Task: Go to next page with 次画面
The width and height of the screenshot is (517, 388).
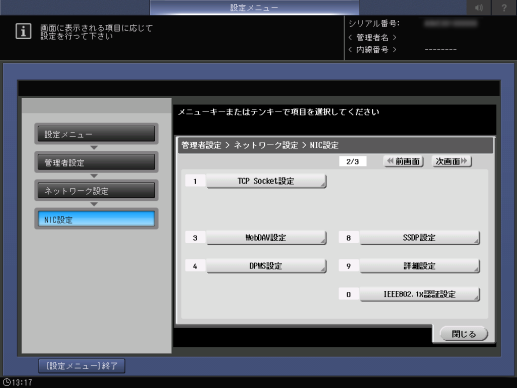Action: tap(452, 161)
